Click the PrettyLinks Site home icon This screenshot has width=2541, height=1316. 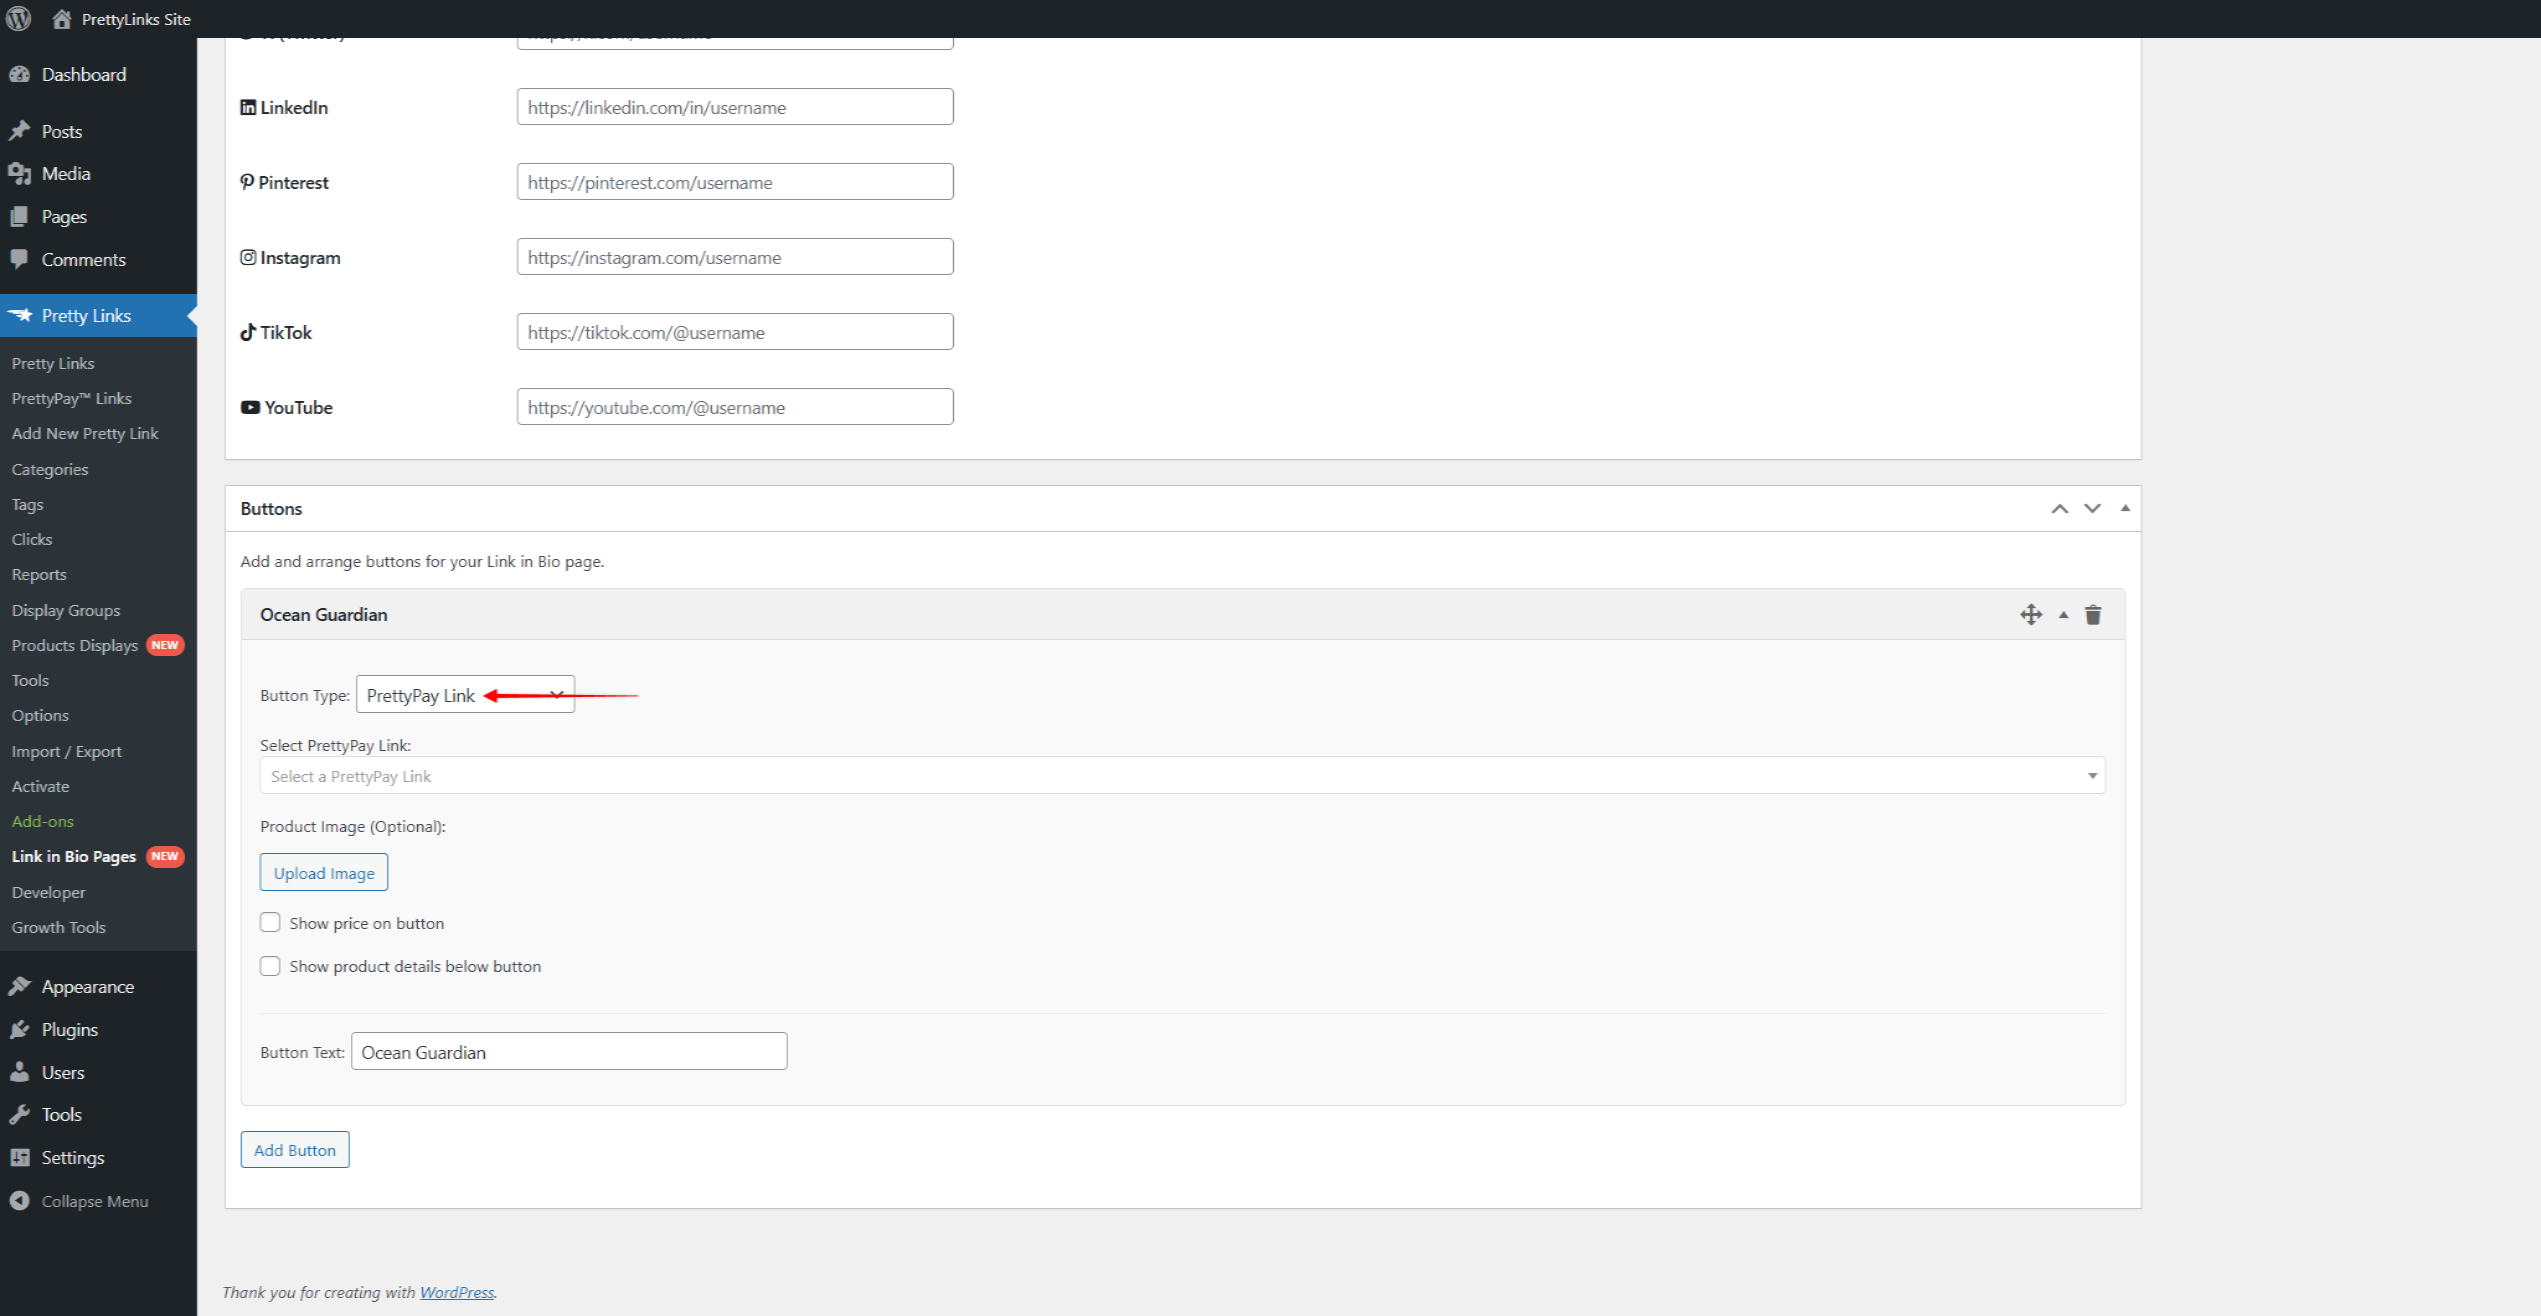click(x=62, y=18)
